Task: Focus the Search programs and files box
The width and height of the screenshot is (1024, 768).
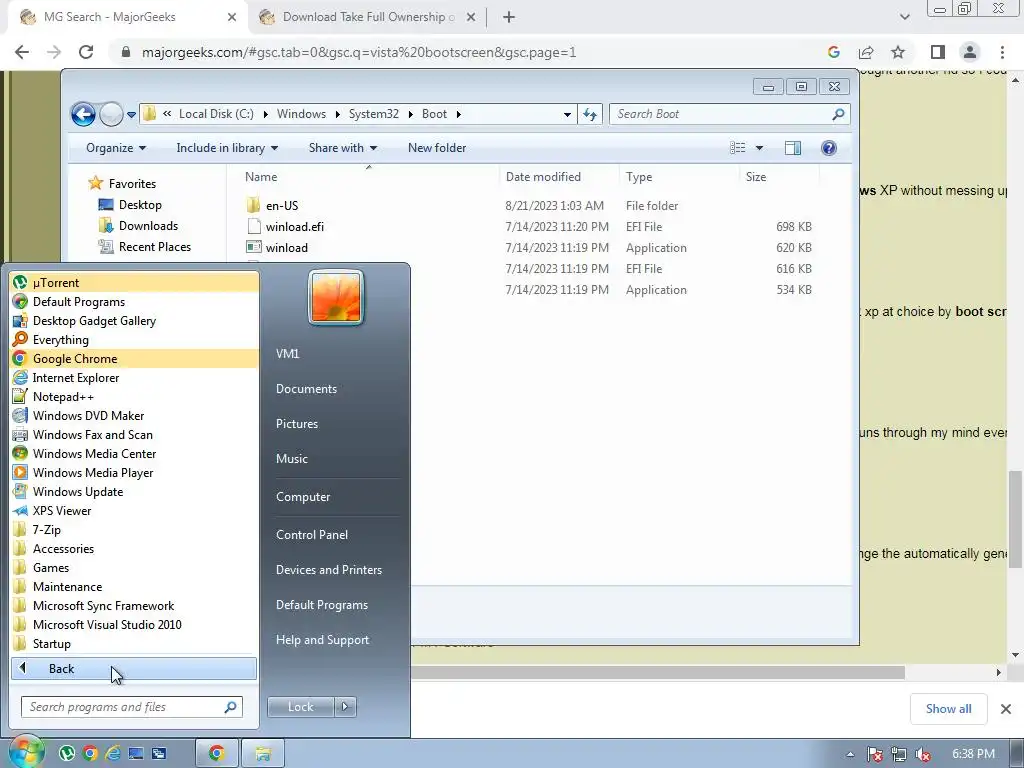Action: 132,707
